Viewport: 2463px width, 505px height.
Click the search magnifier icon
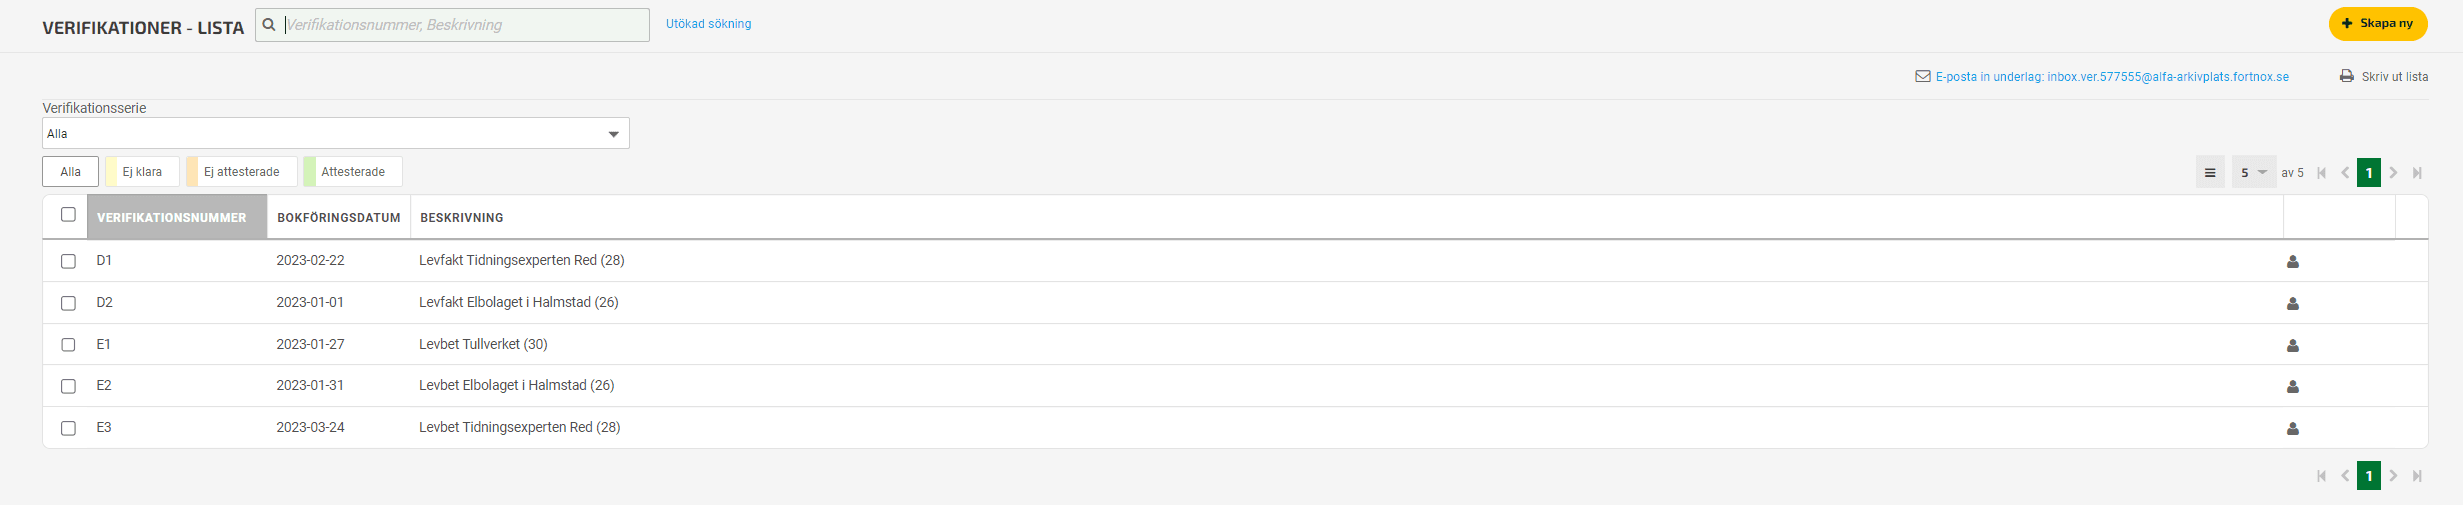pos(269,25)
